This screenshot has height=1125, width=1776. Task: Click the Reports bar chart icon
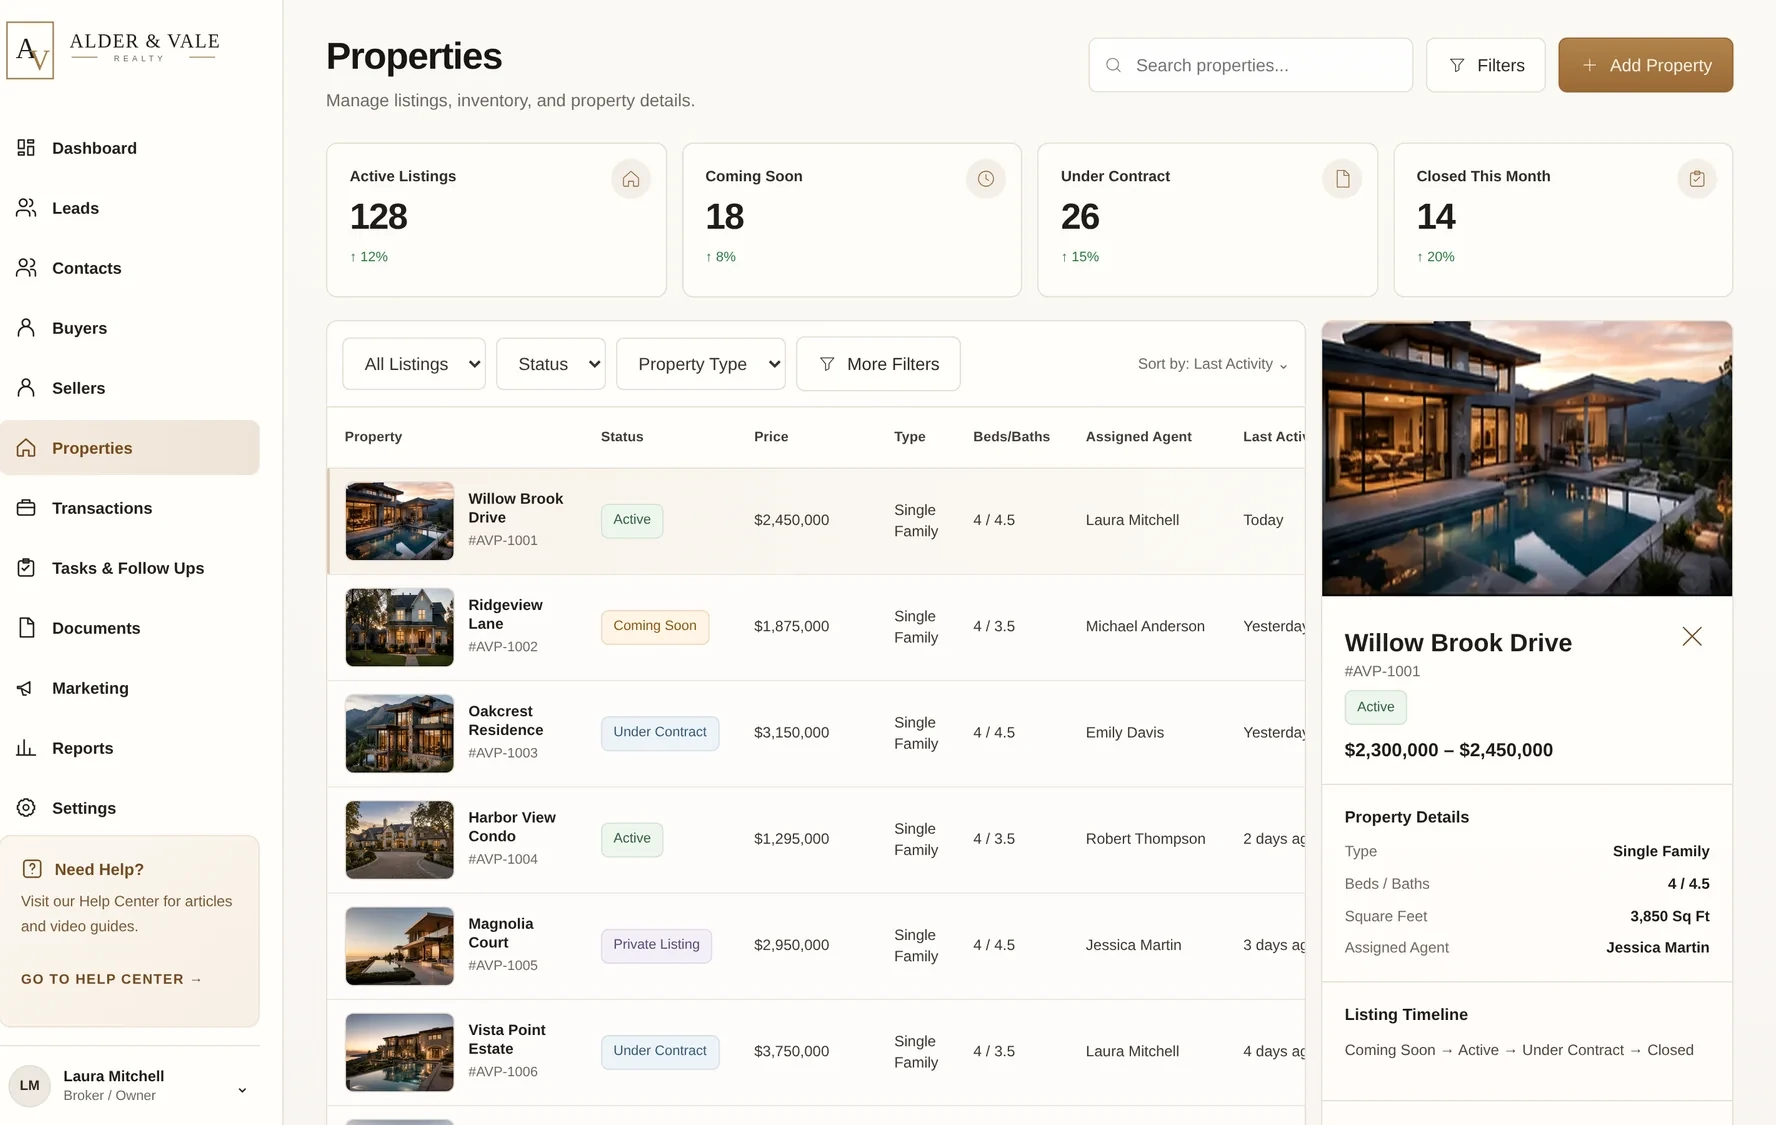(26, 748)
